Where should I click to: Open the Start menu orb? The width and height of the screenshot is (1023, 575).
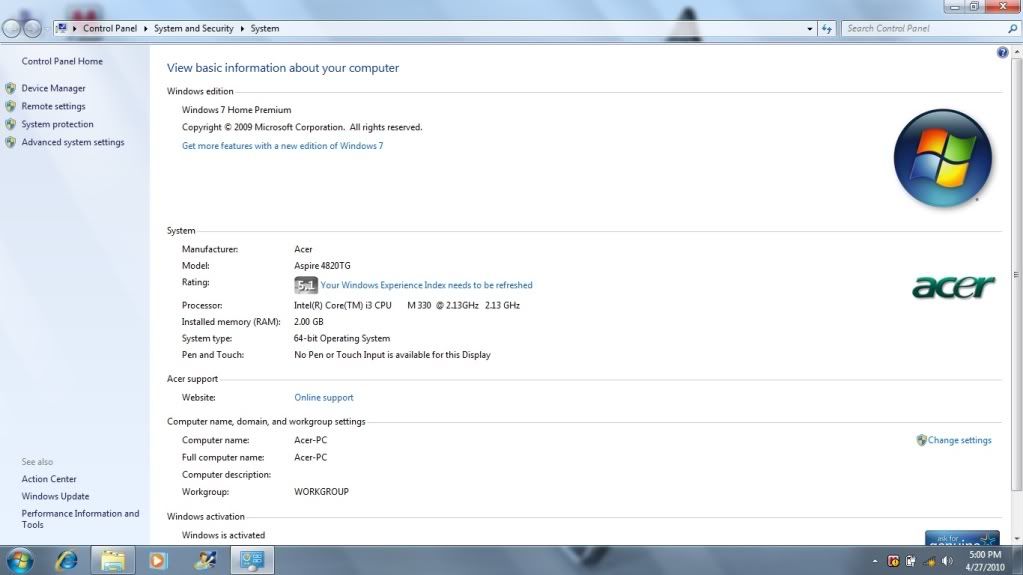tap(20, 561)
